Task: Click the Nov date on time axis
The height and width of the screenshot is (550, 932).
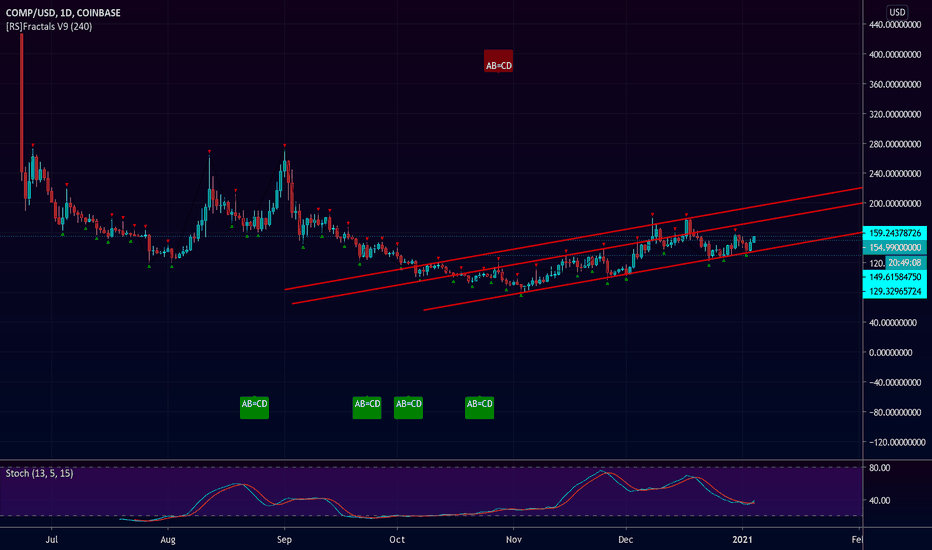Action: 514,540
